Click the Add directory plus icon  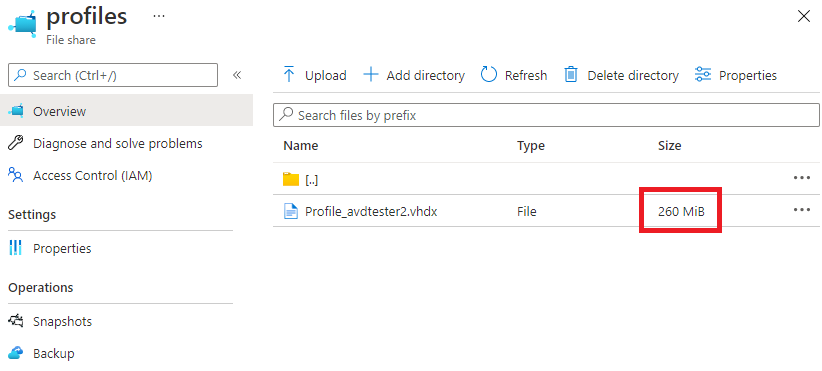[x=371, y=75]
